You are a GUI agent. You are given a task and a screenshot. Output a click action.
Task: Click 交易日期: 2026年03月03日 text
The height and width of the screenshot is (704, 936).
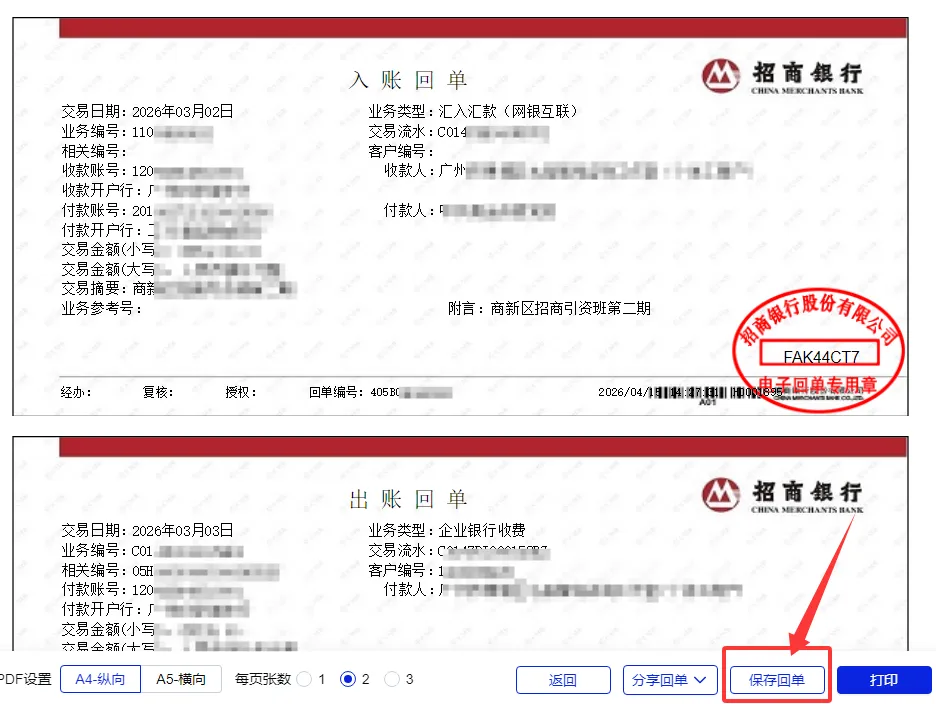[147, 530]
